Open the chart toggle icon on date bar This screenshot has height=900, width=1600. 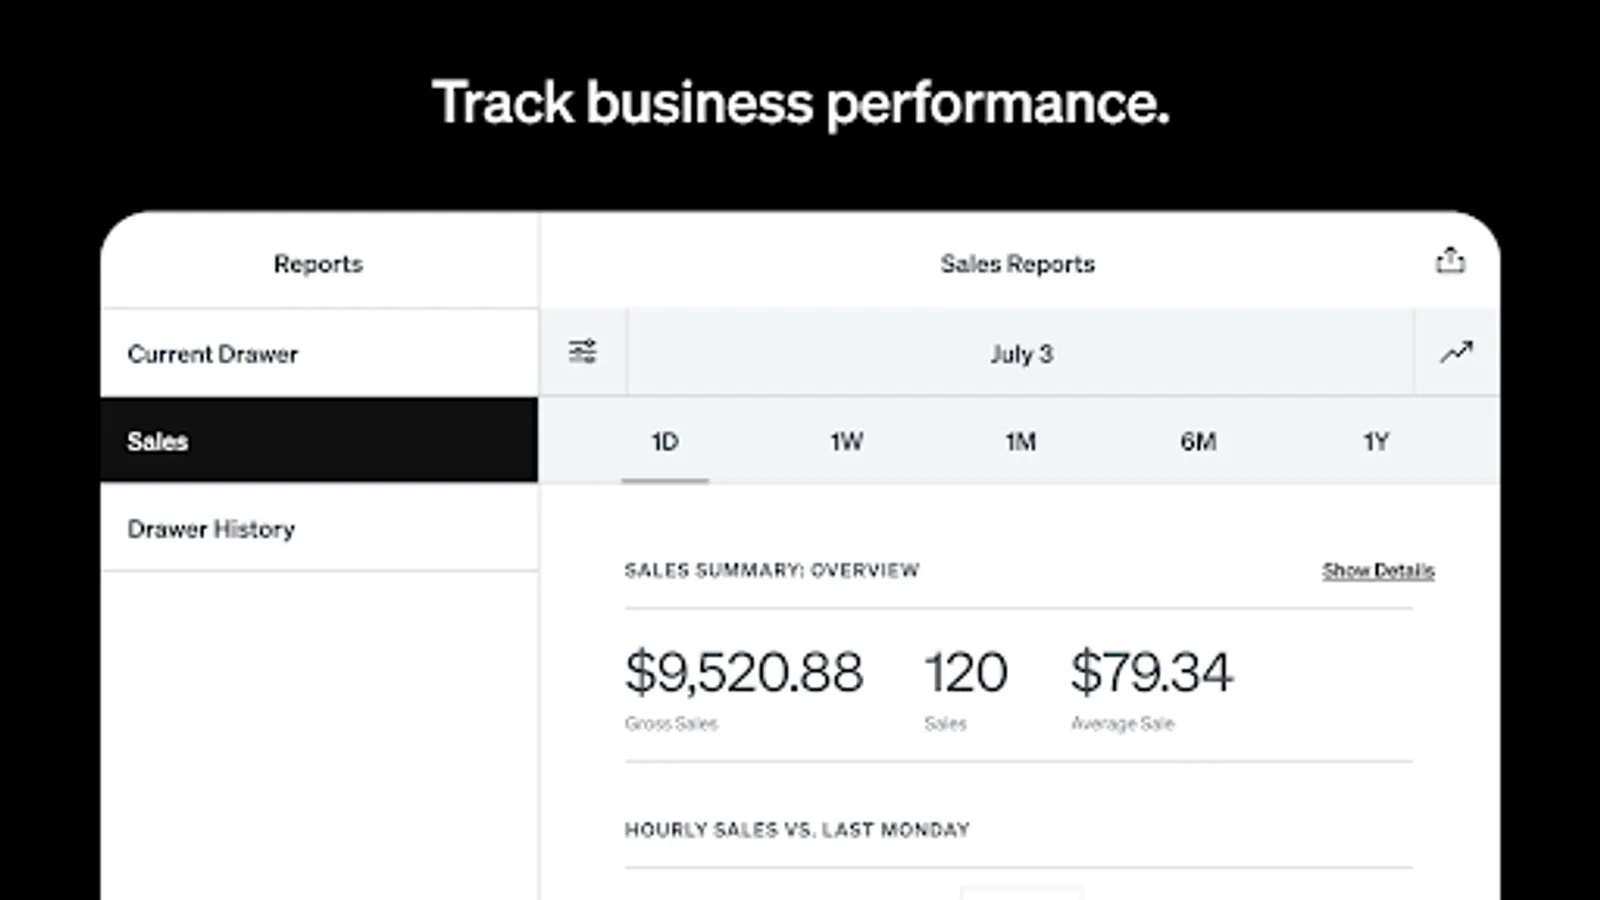(1457, 352)
